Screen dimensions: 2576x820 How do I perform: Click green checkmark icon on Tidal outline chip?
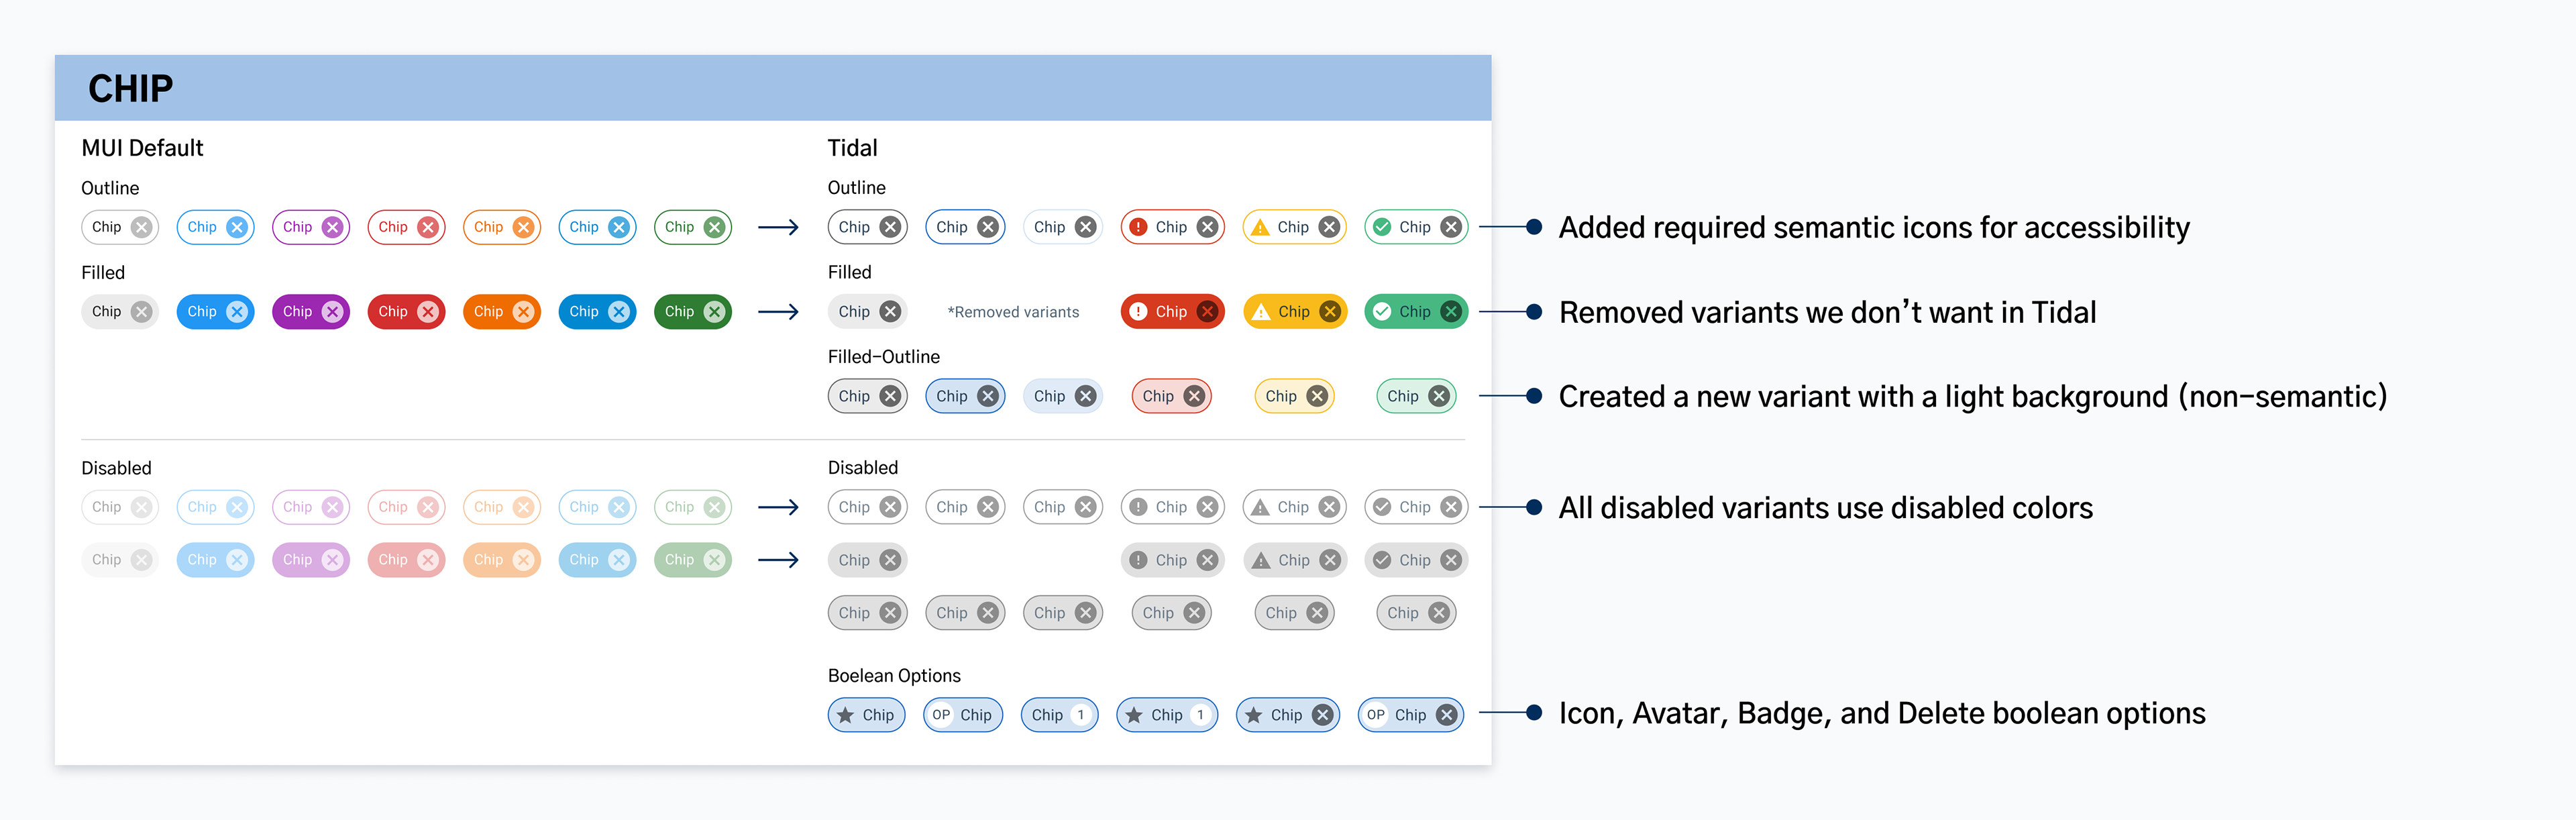1382,227
